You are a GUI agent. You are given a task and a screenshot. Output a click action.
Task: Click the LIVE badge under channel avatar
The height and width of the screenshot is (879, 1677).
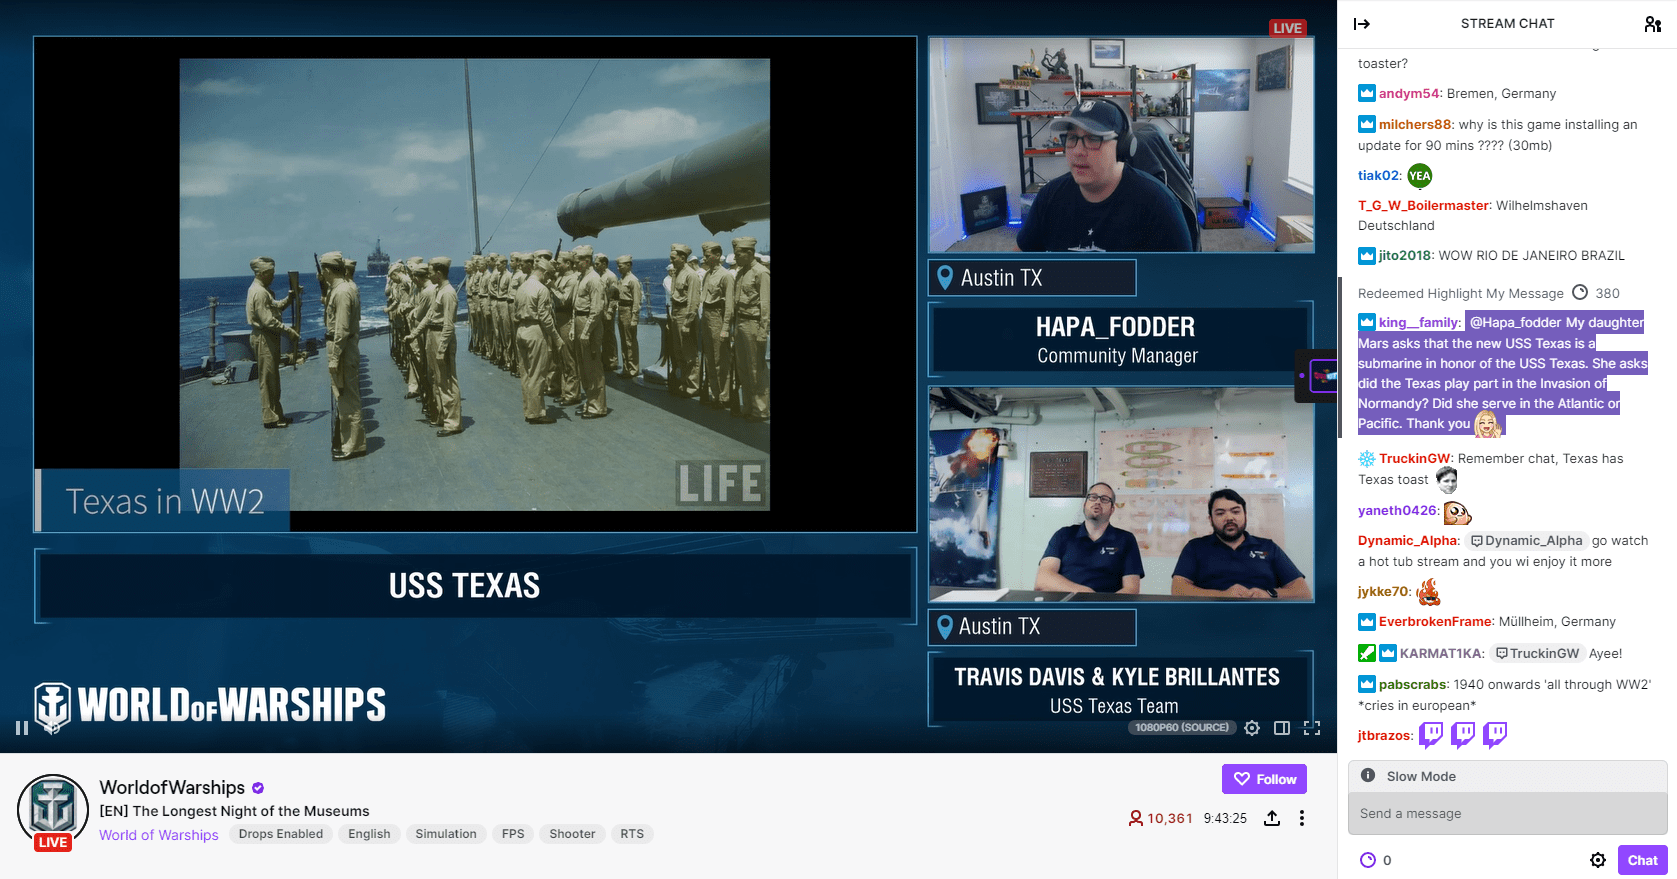click(53, 843)
